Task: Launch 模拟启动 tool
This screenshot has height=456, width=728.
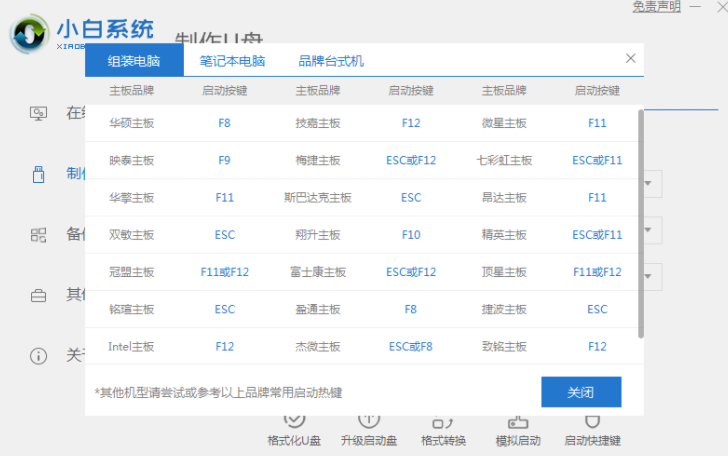Action: tap(518, 430)
